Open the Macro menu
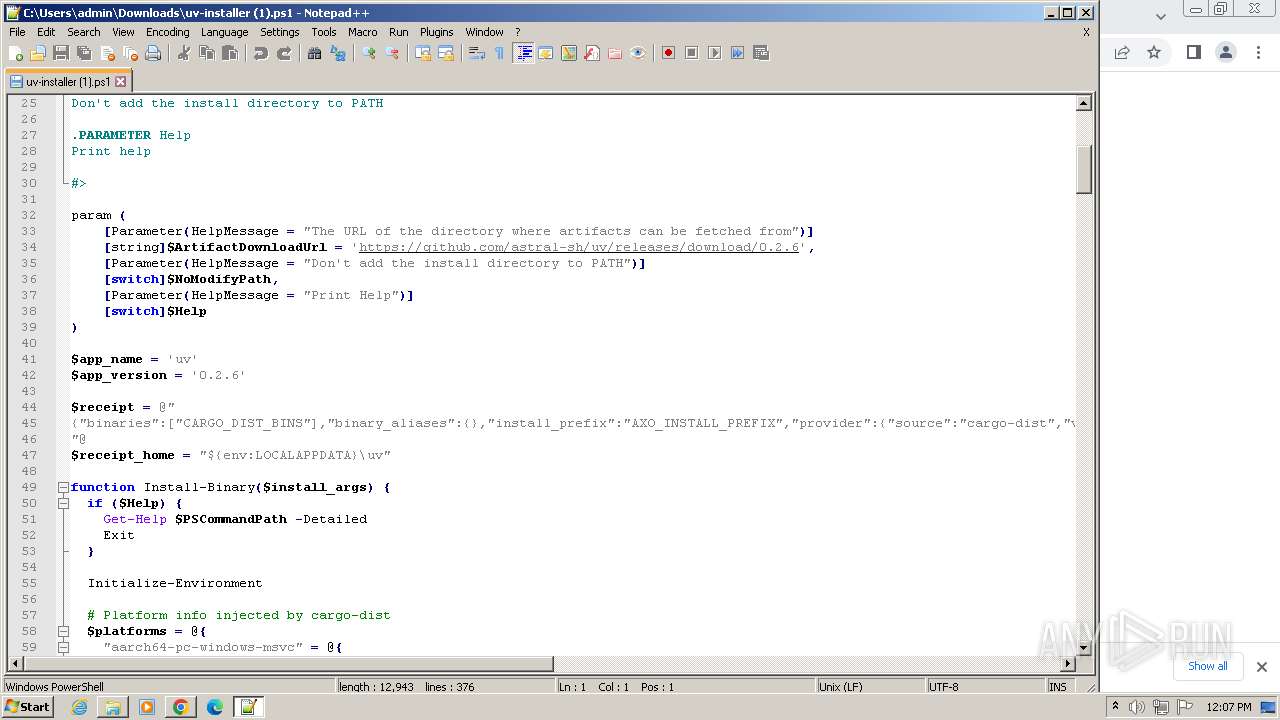This screenshot has height=720, width=1280. [362, 32]
